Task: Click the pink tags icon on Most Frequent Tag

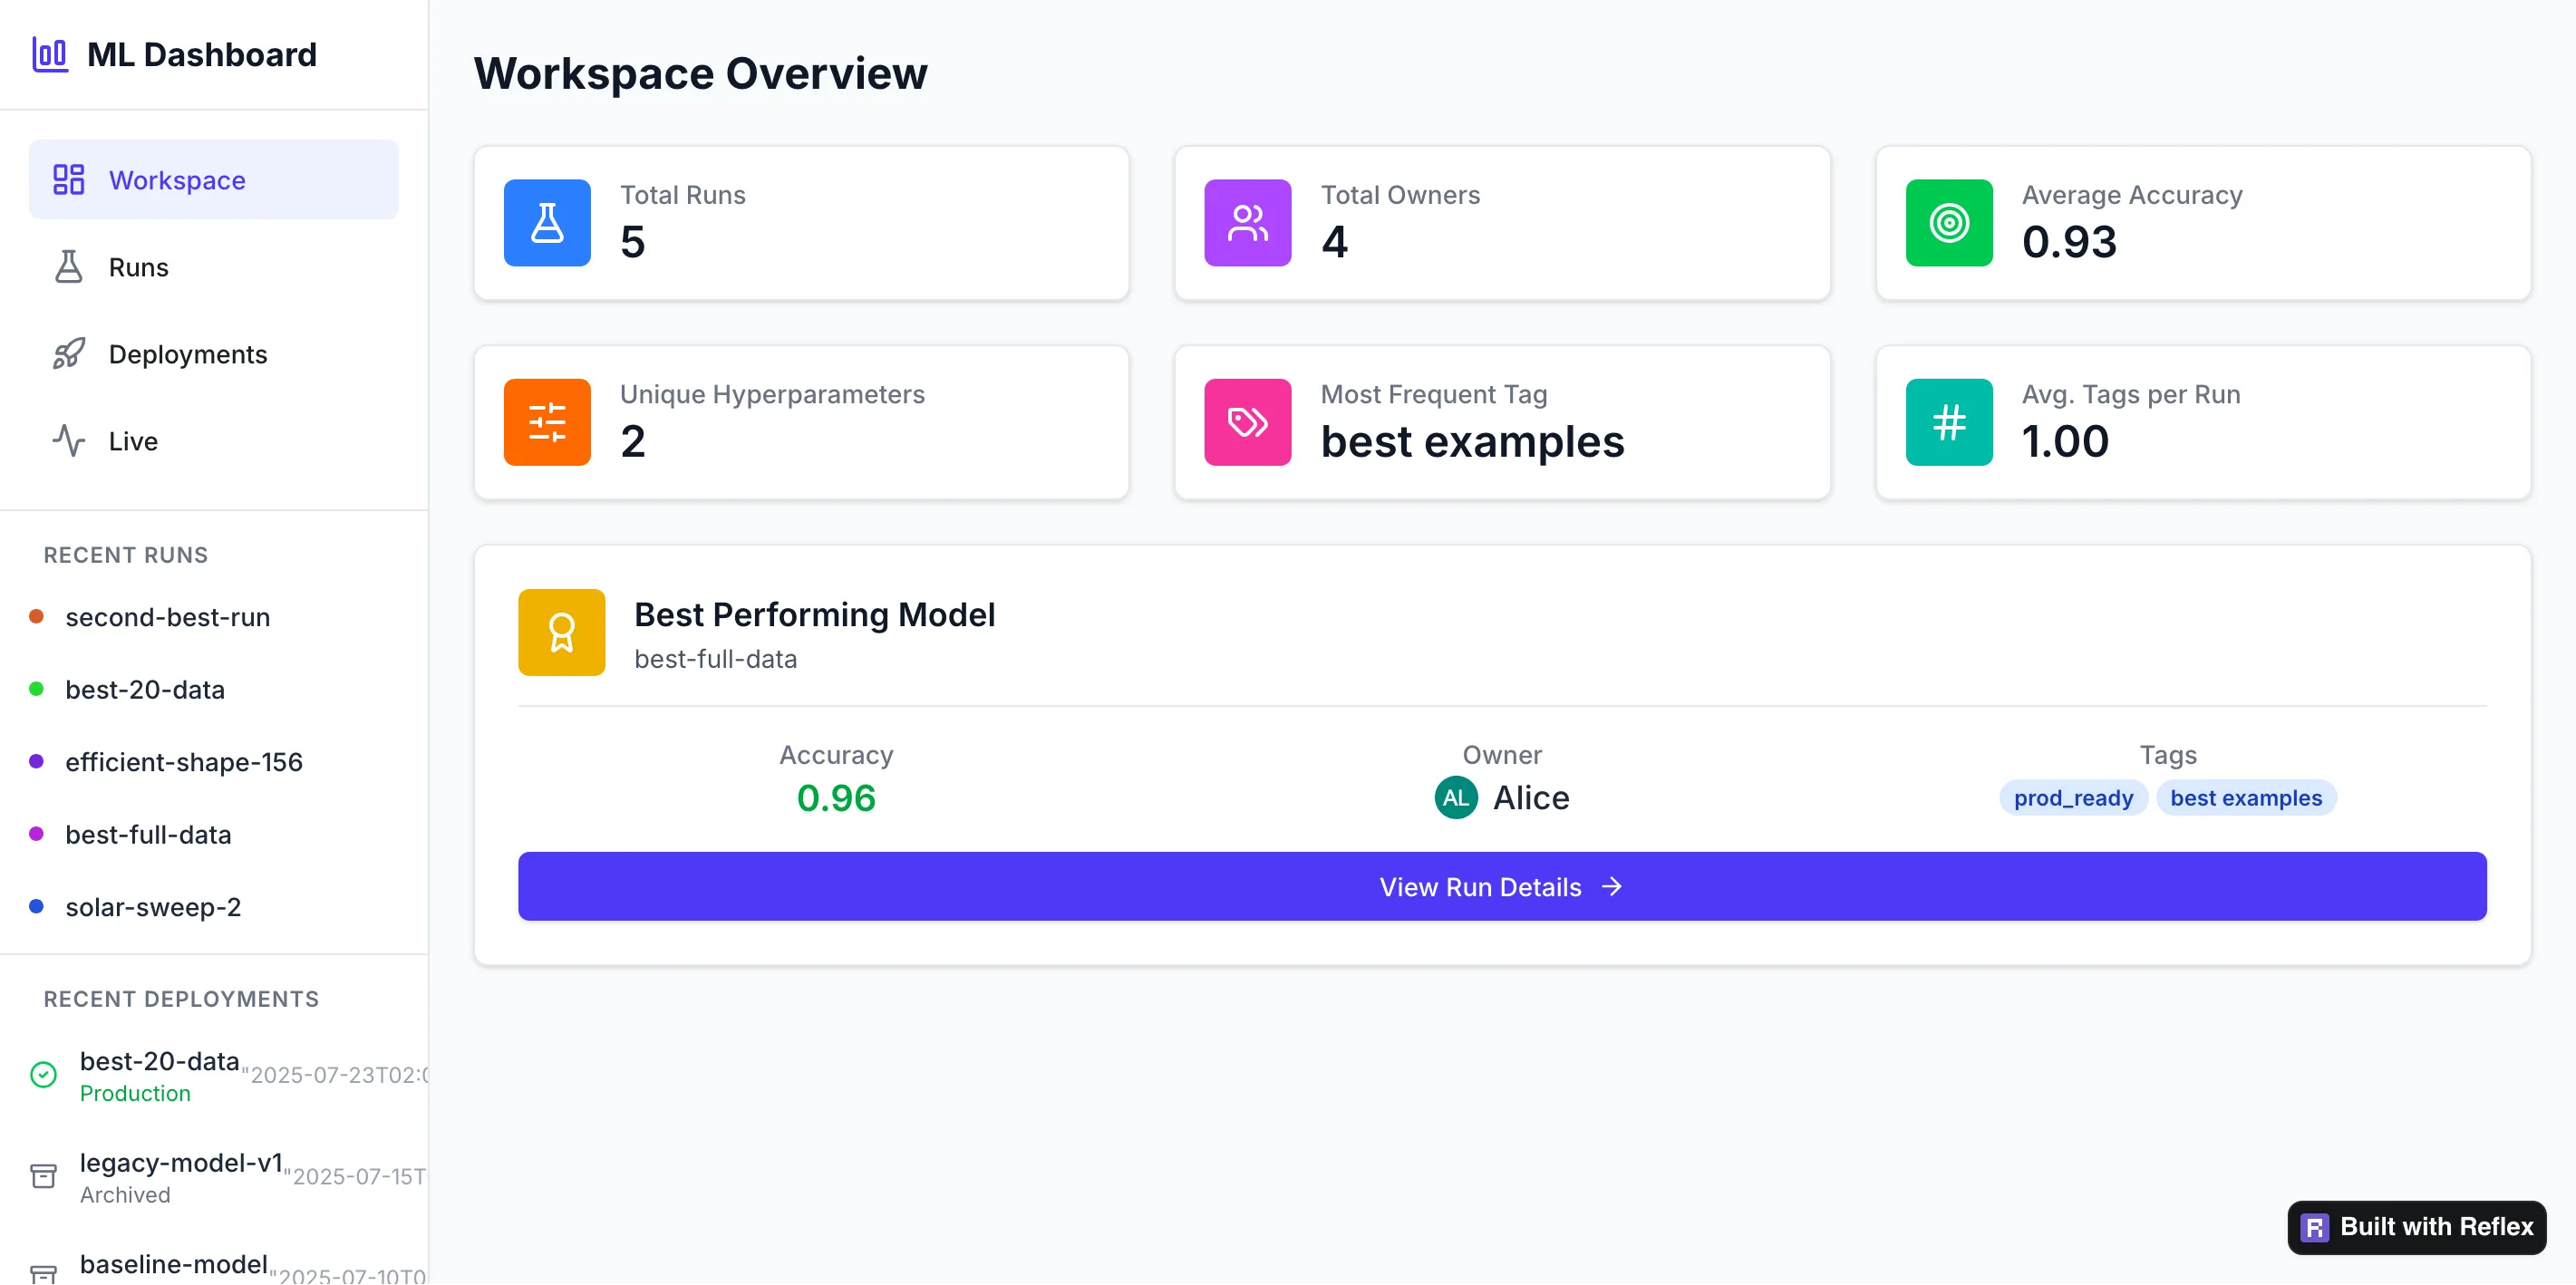Action: [1247, 422]
